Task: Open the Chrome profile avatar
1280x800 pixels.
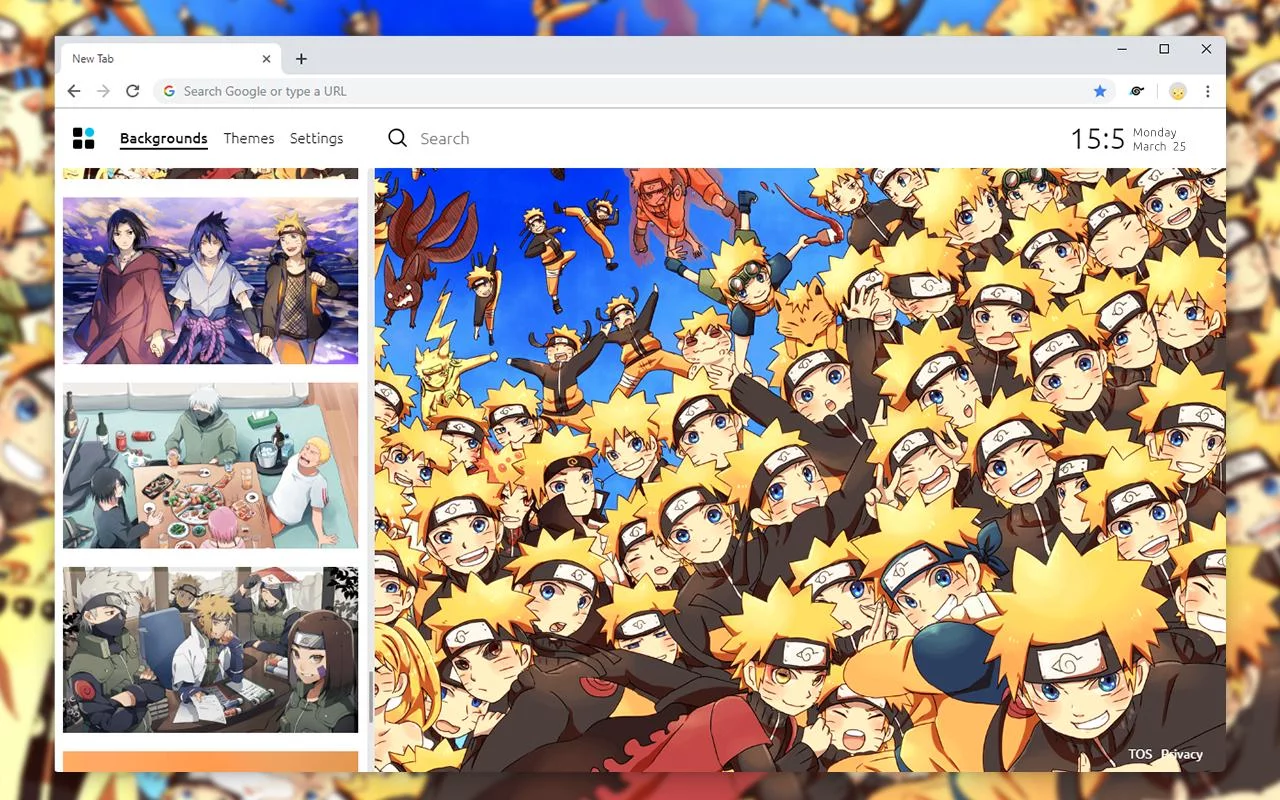Action: (x=1178, y=91)
